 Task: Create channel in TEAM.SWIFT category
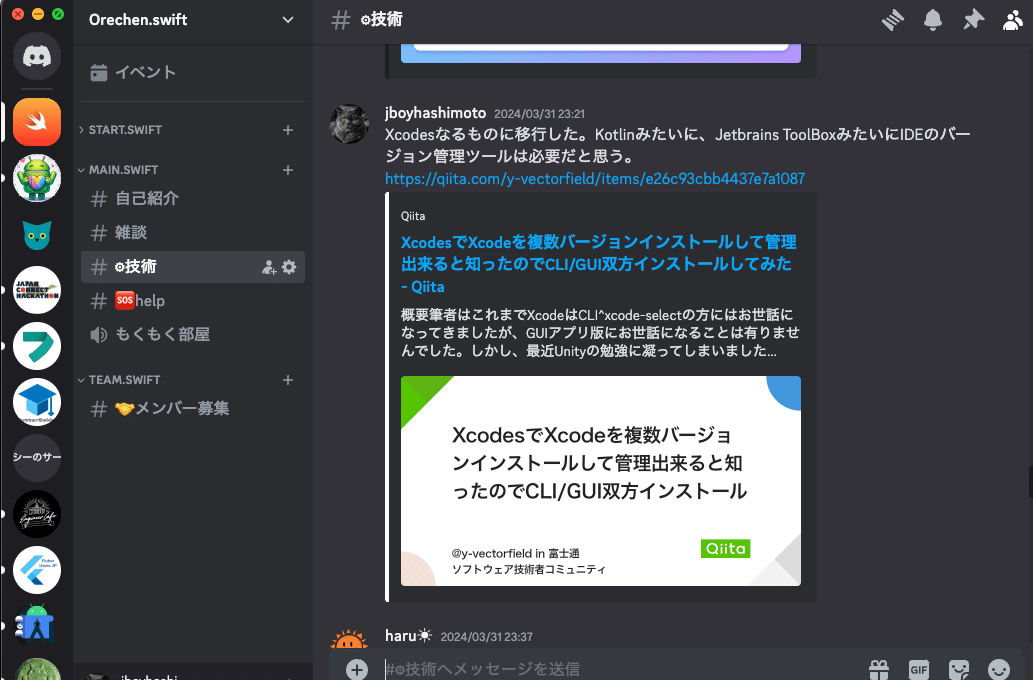coord(288,380)
